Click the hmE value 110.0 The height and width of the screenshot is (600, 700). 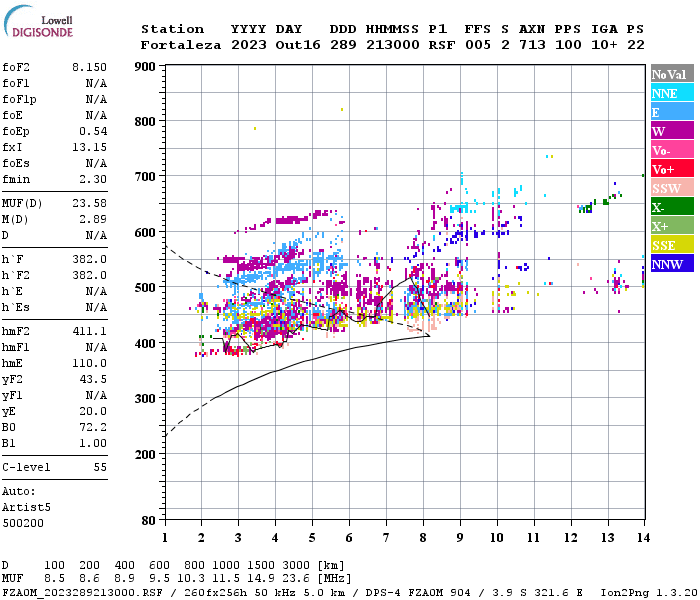89,363
